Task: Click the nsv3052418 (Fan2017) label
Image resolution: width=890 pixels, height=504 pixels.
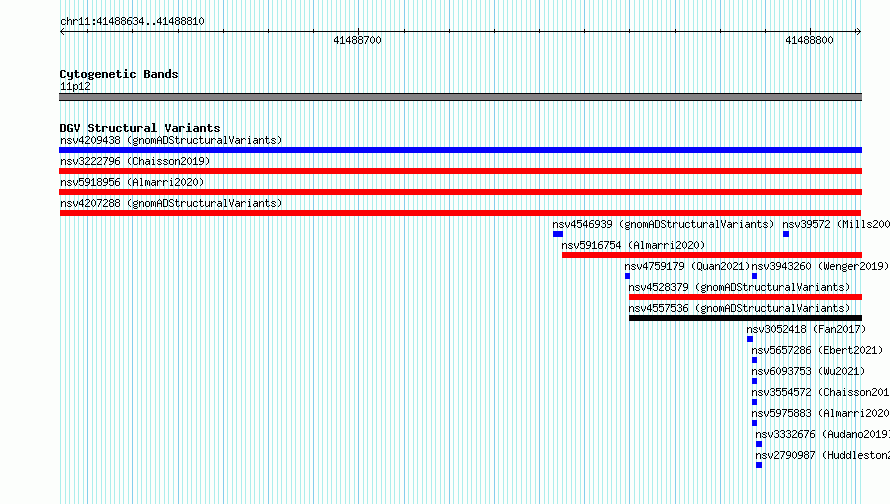Action: pos(806,329)
